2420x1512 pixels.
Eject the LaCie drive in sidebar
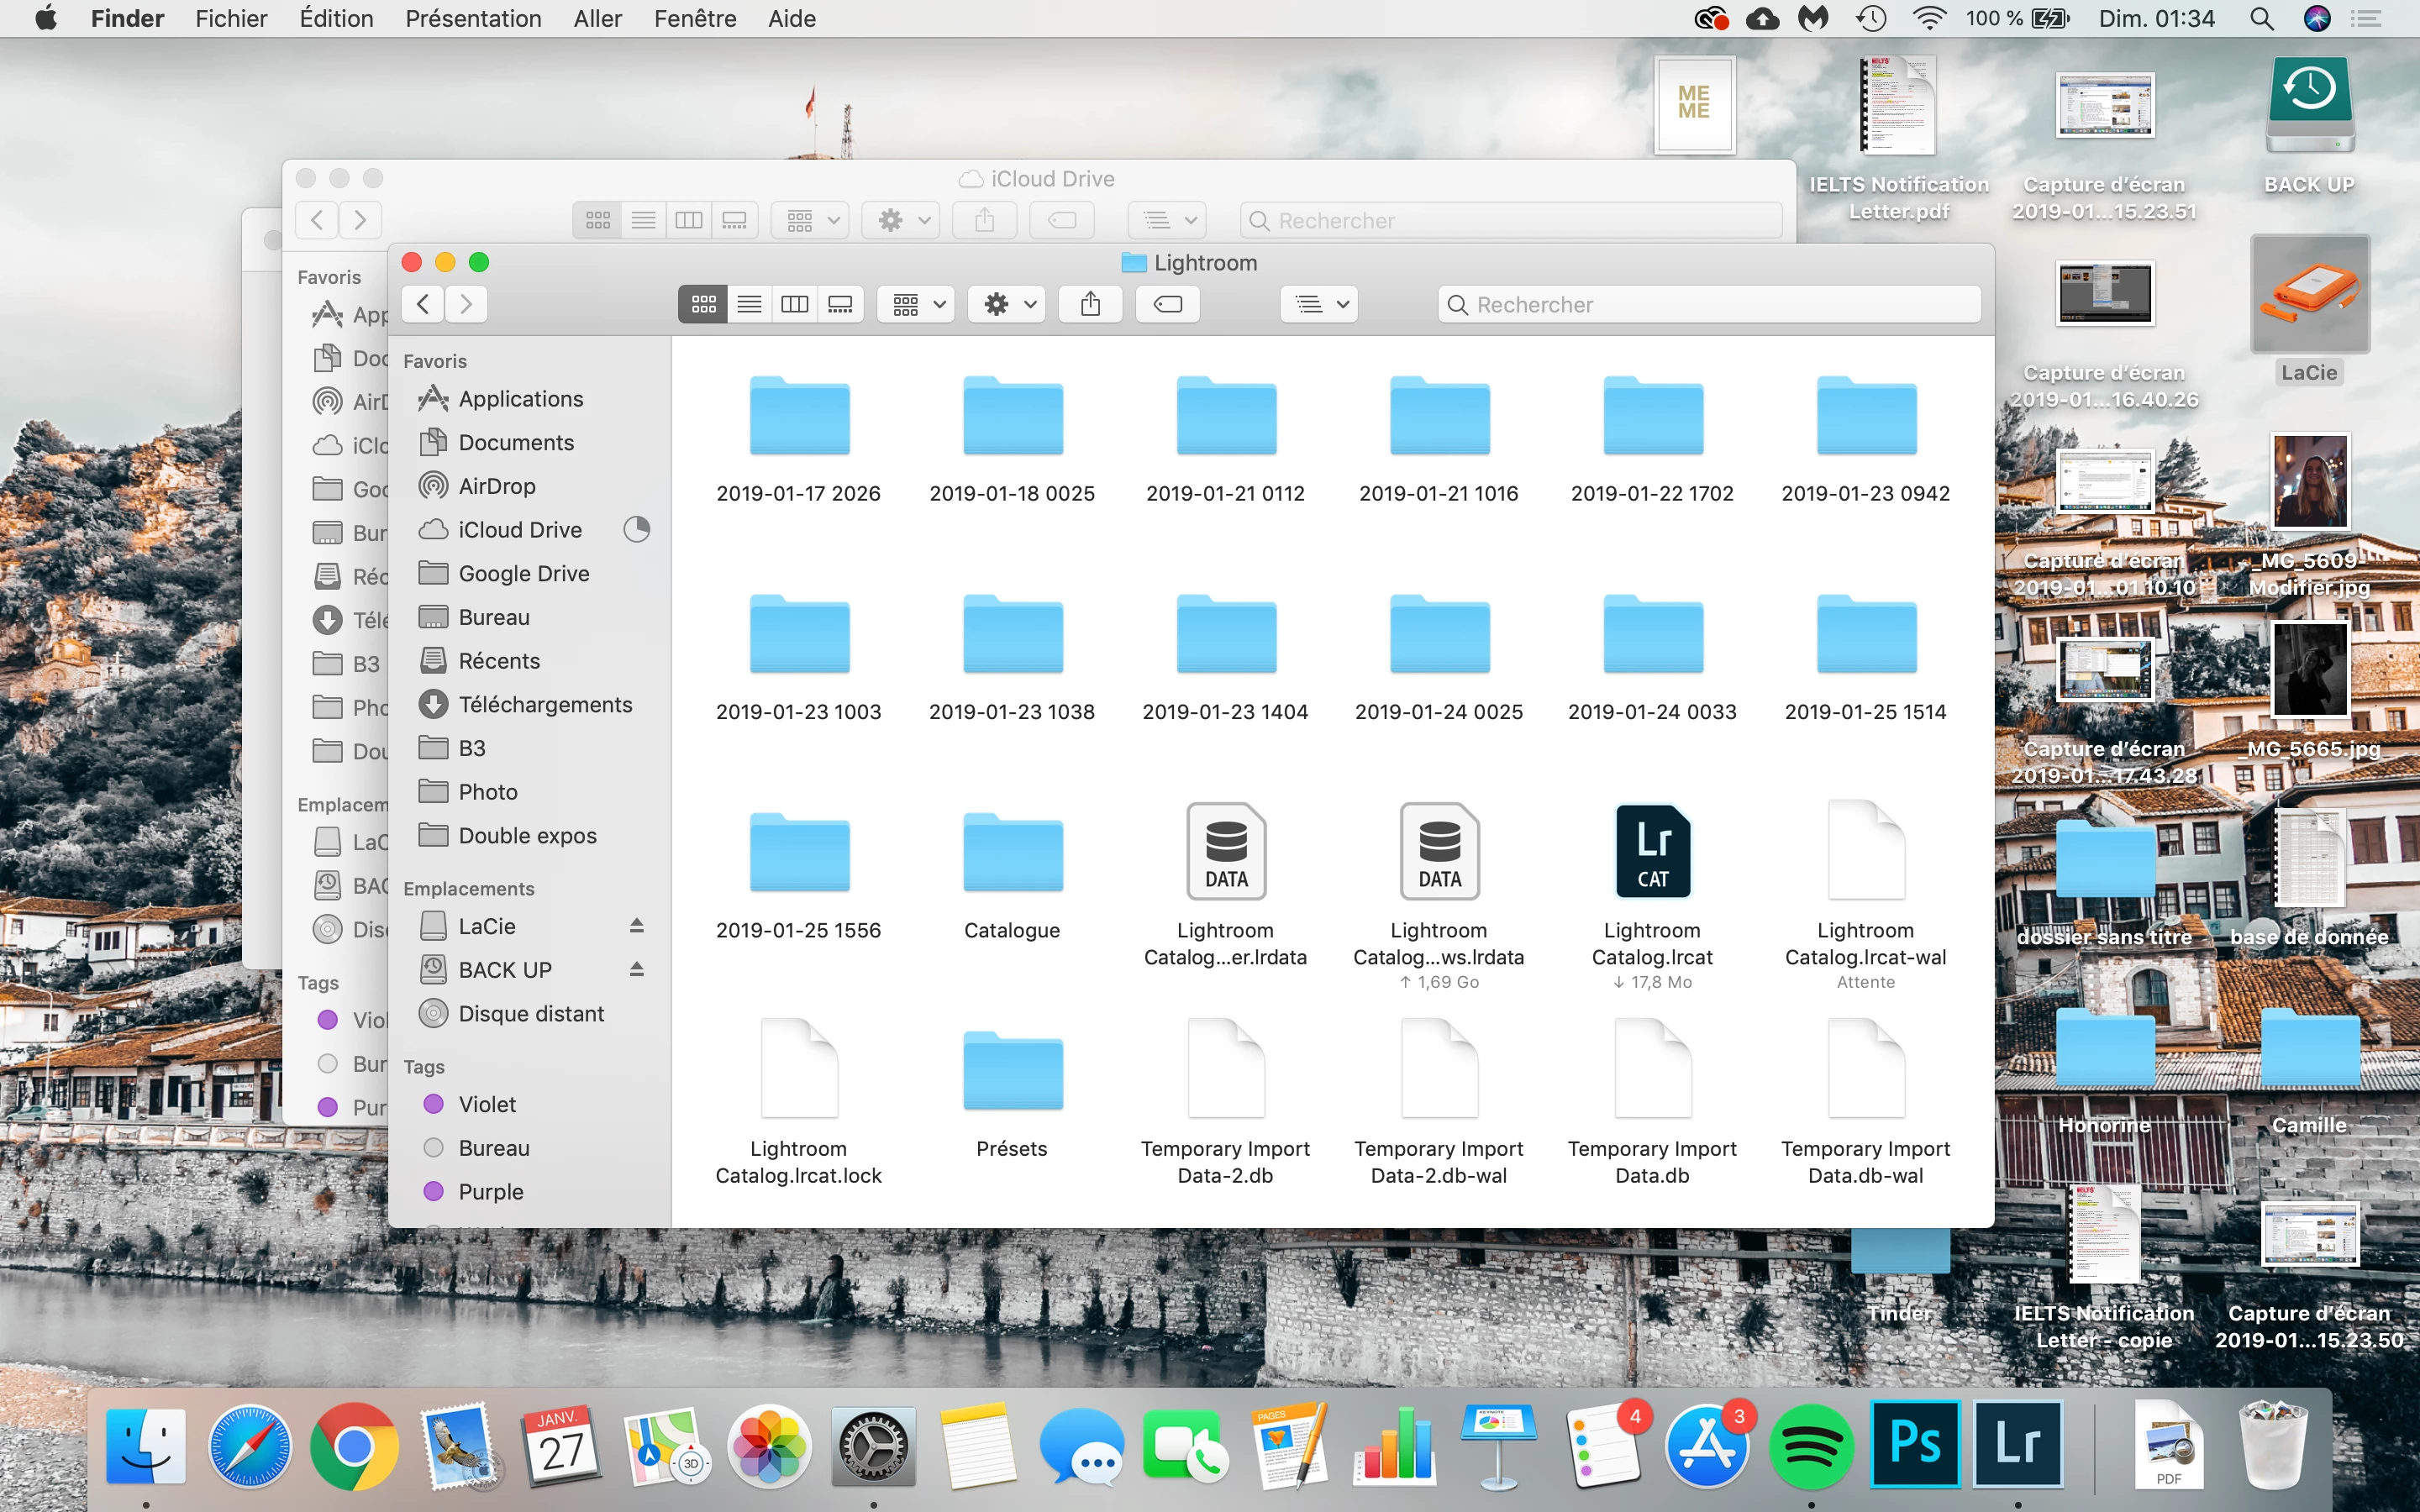click(x=636, y=925)
